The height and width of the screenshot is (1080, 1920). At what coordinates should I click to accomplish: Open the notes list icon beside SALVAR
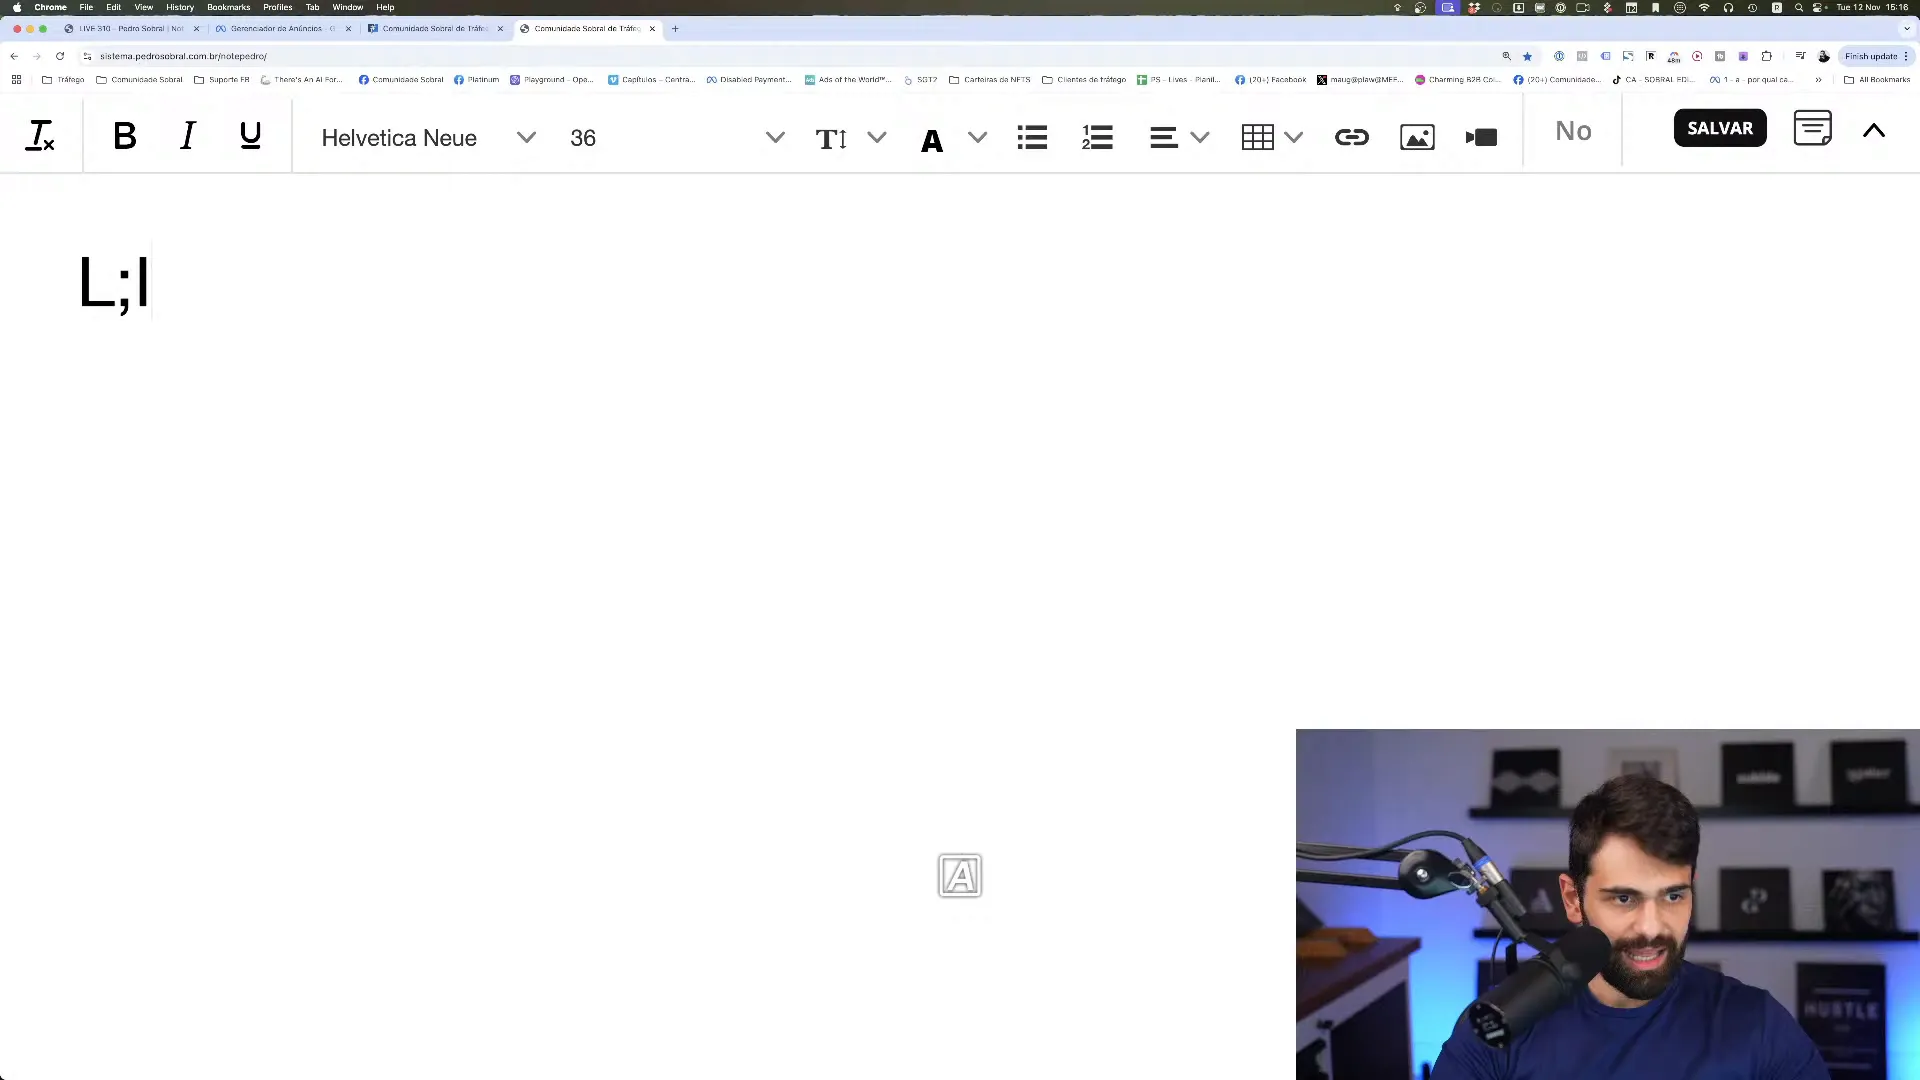click(1812, 128)
